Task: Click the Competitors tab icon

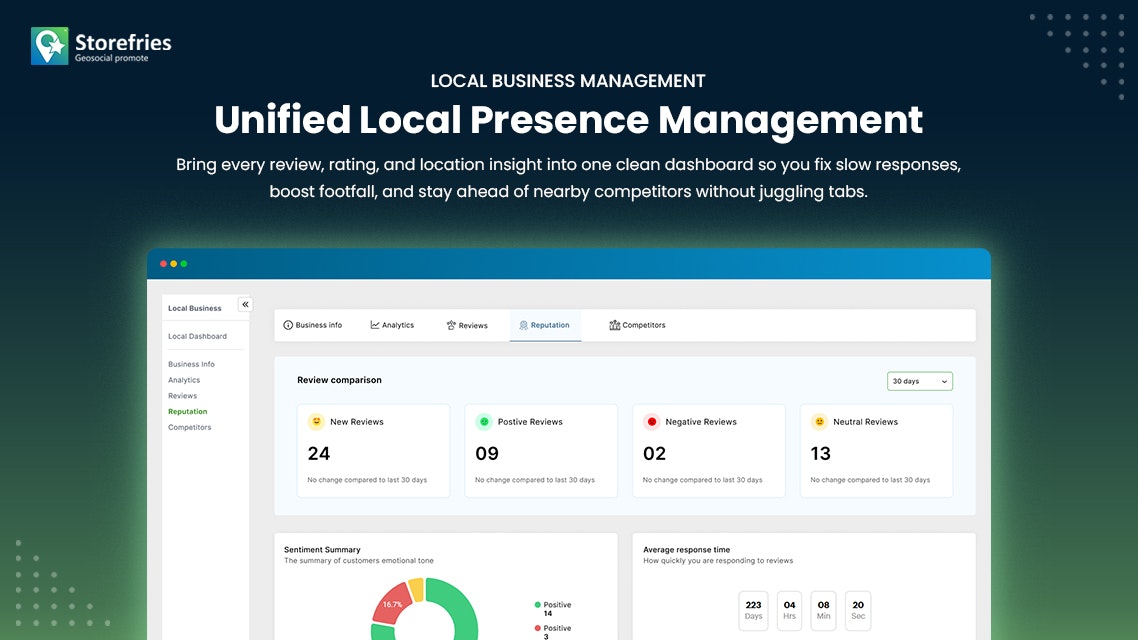Action: click(614, 325)
